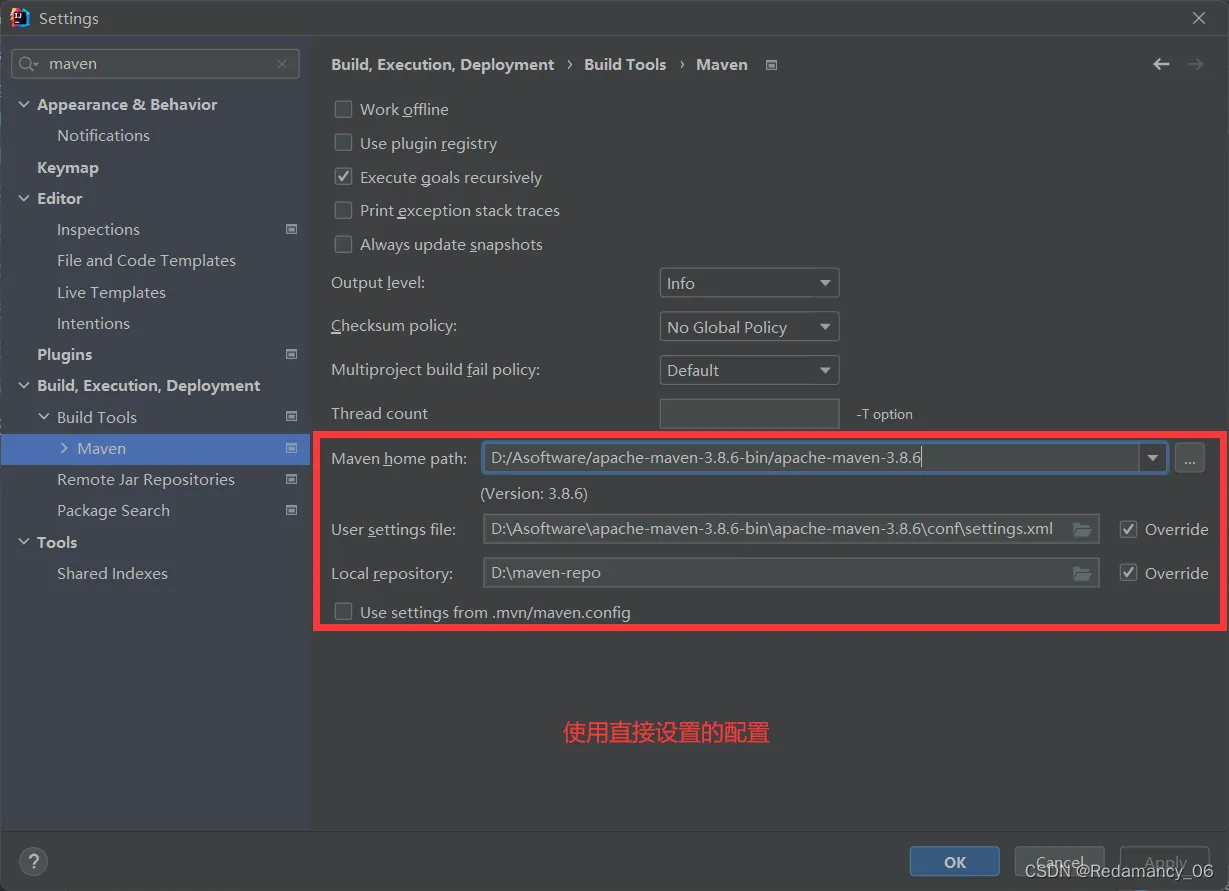Confirm settings with OK button

(x=955, y=862)
